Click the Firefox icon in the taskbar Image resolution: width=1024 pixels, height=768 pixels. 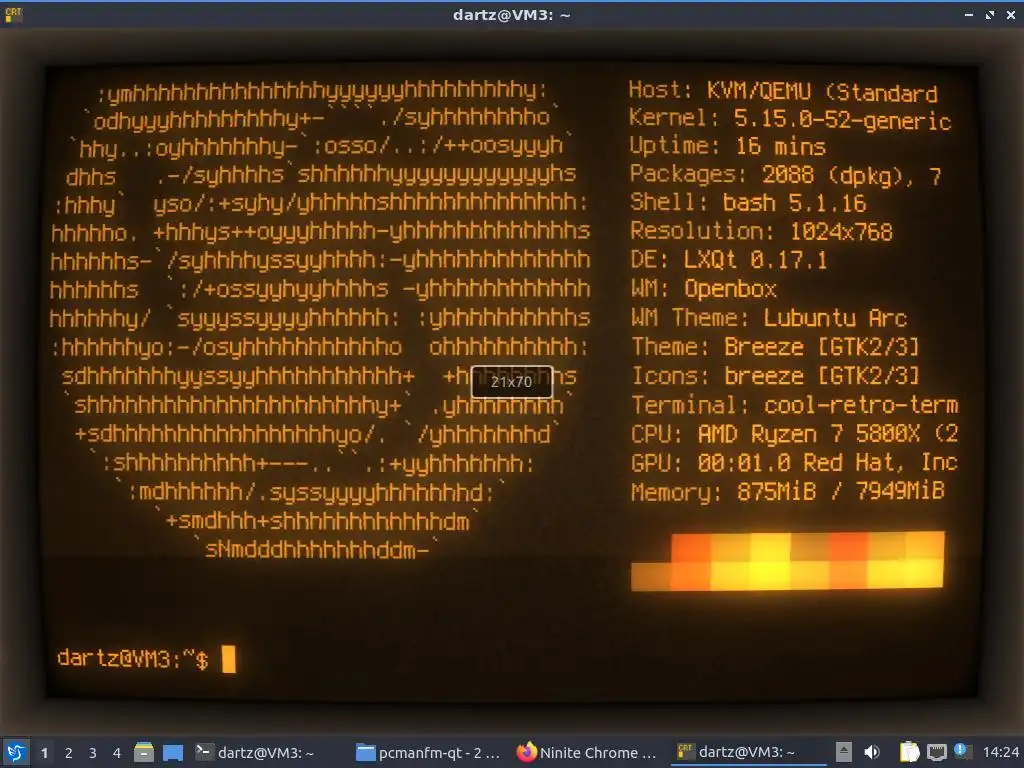(526, 752)
